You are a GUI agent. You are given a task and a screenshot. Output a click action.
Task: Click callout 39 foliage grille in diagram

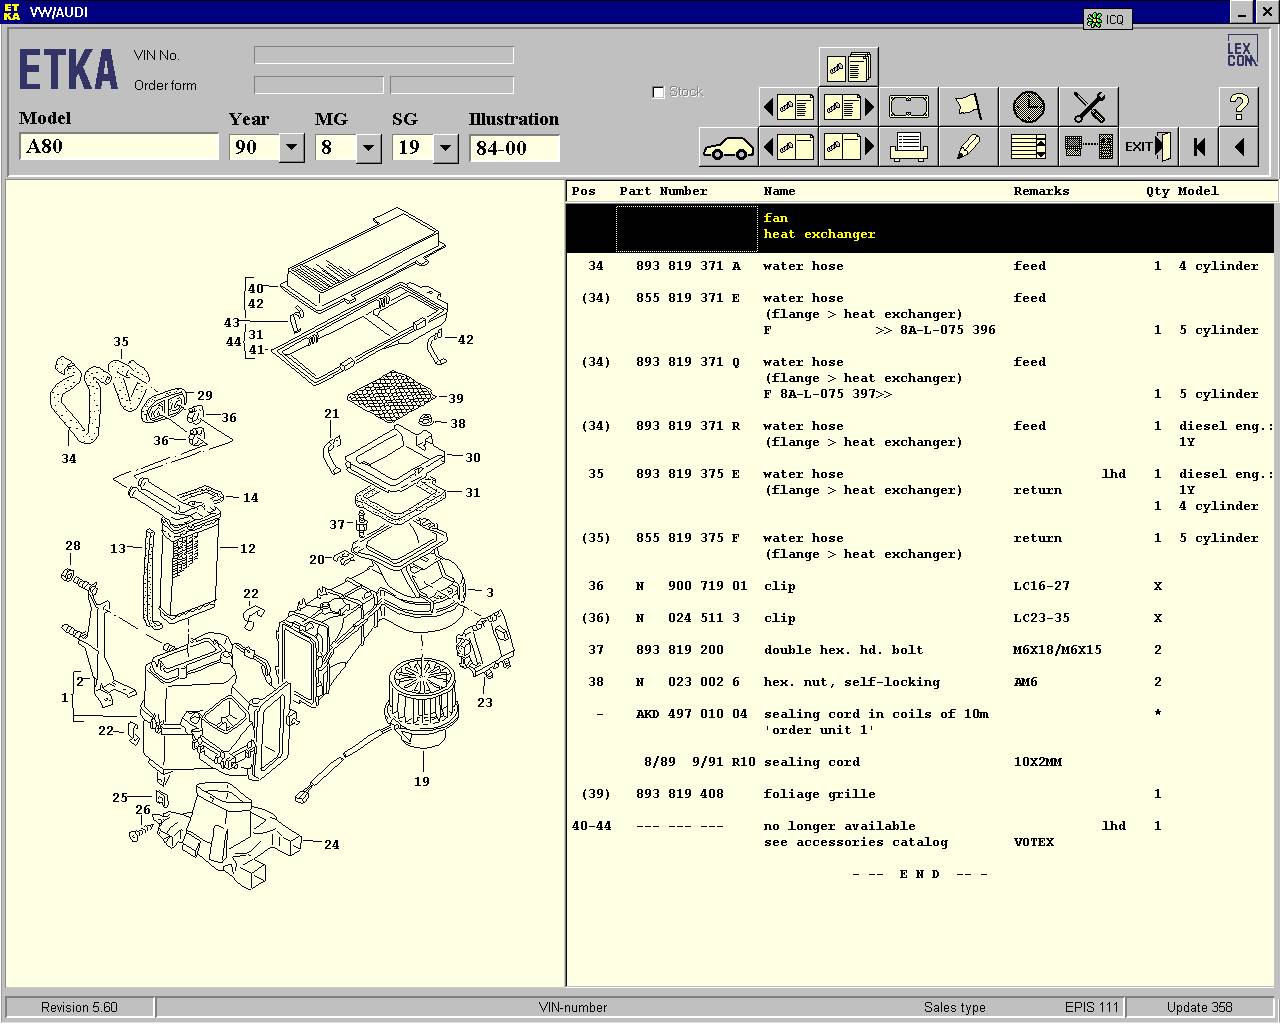pyautogui.click(x=456, y=398)
